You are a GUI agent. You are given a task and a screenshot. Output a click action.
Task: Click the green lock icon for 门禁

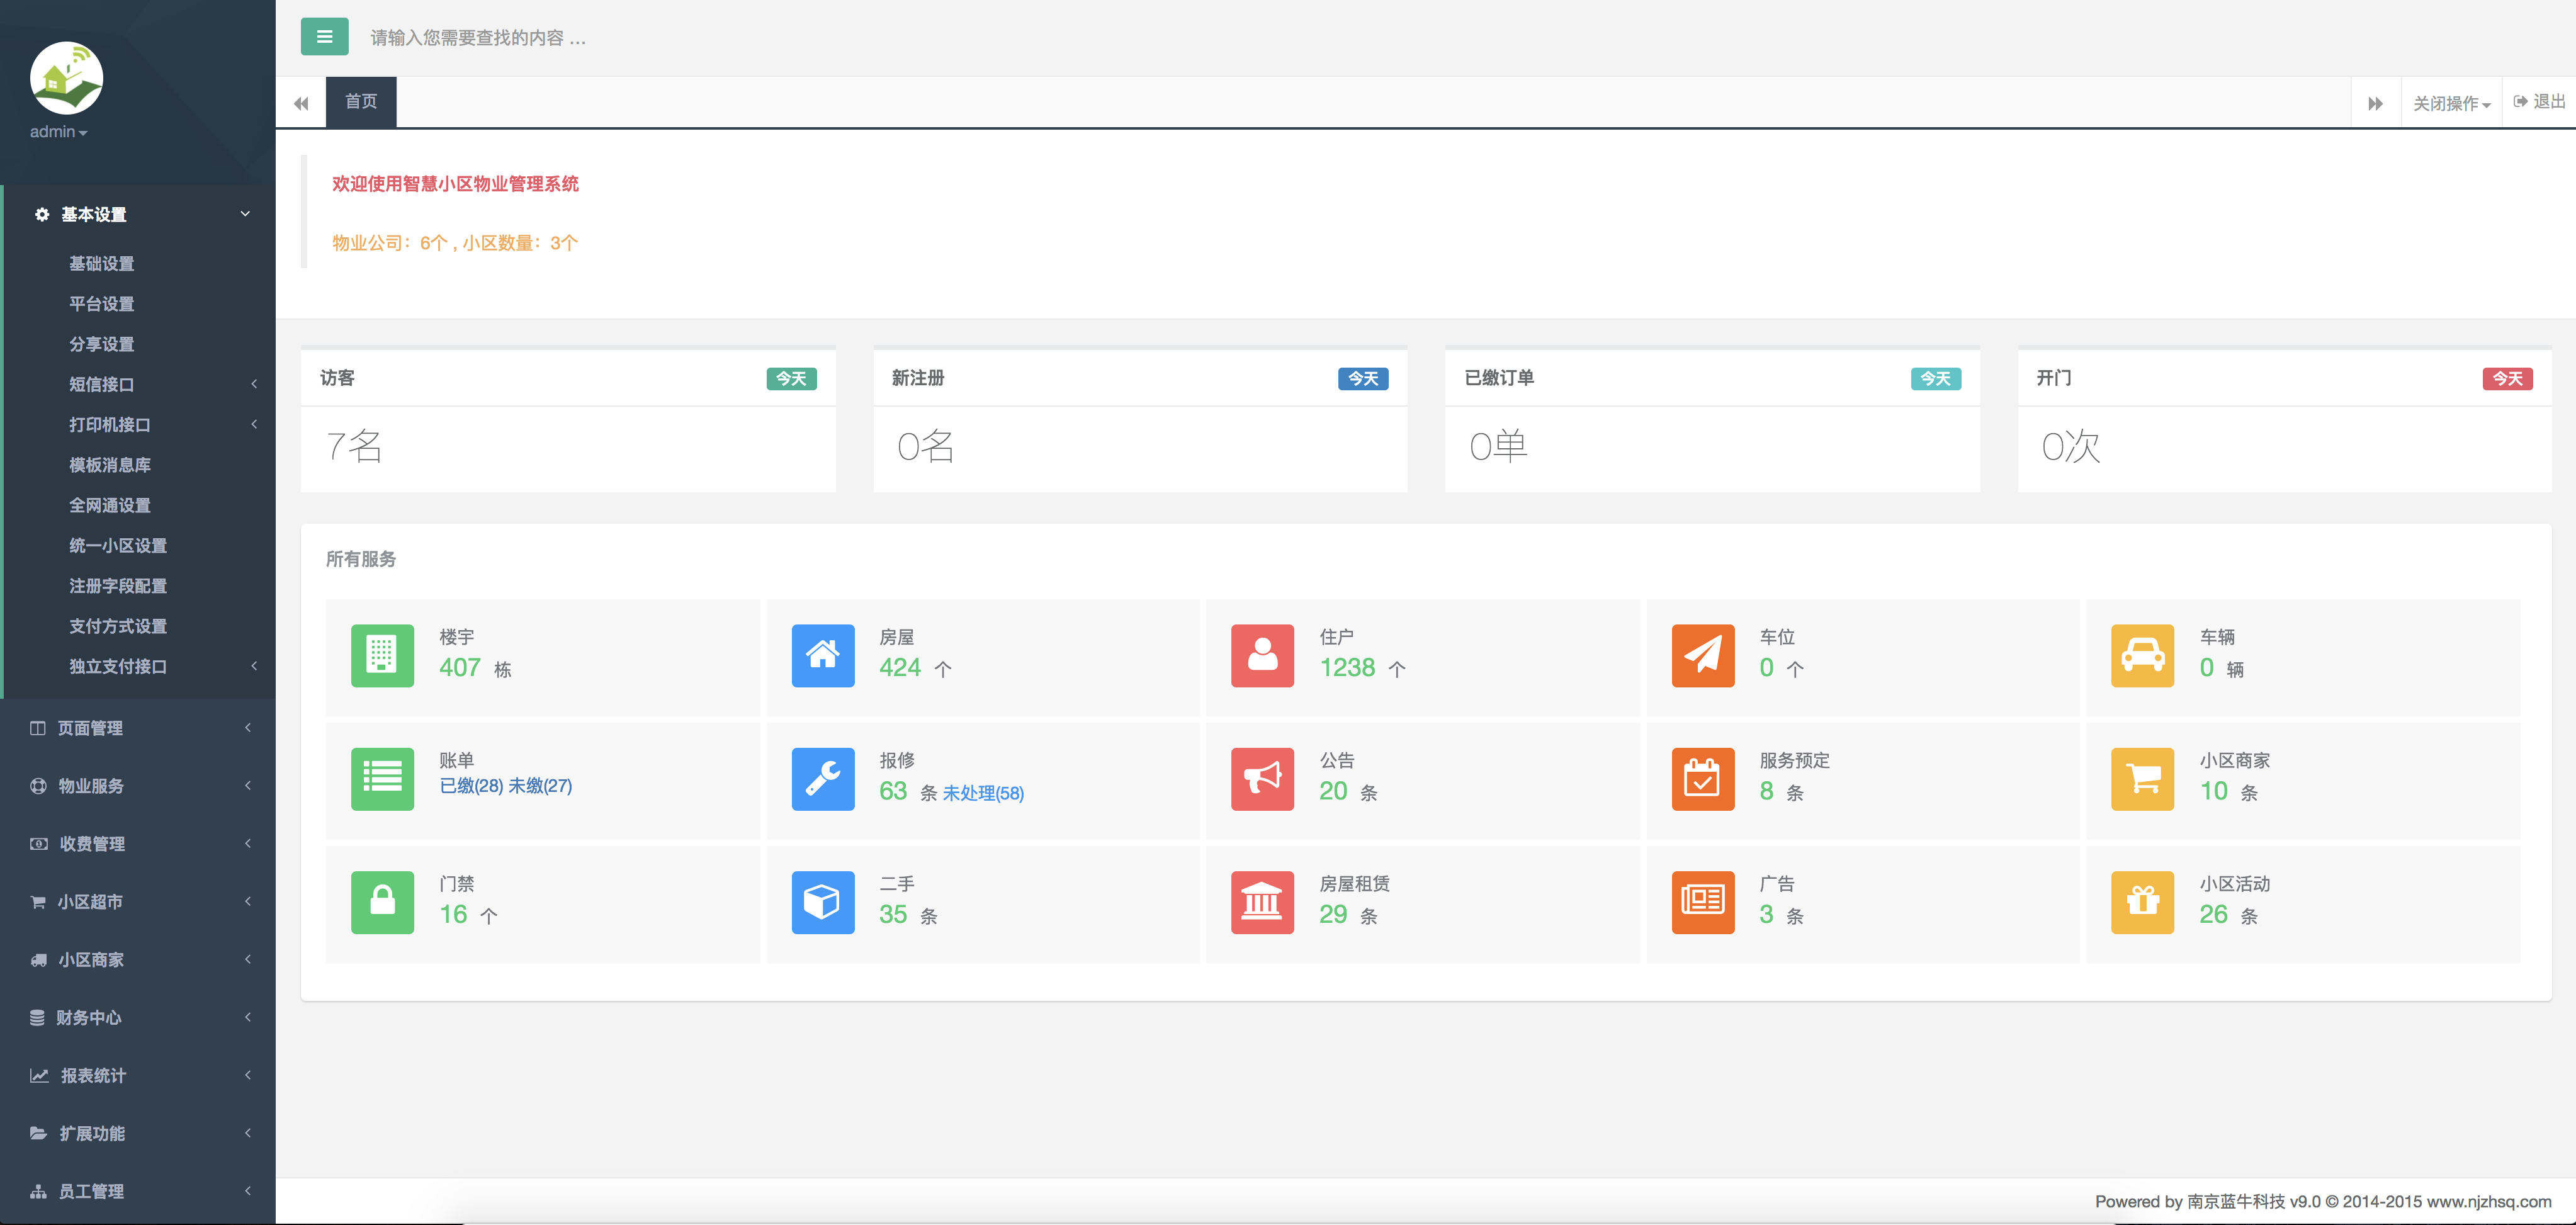point(382,902)
